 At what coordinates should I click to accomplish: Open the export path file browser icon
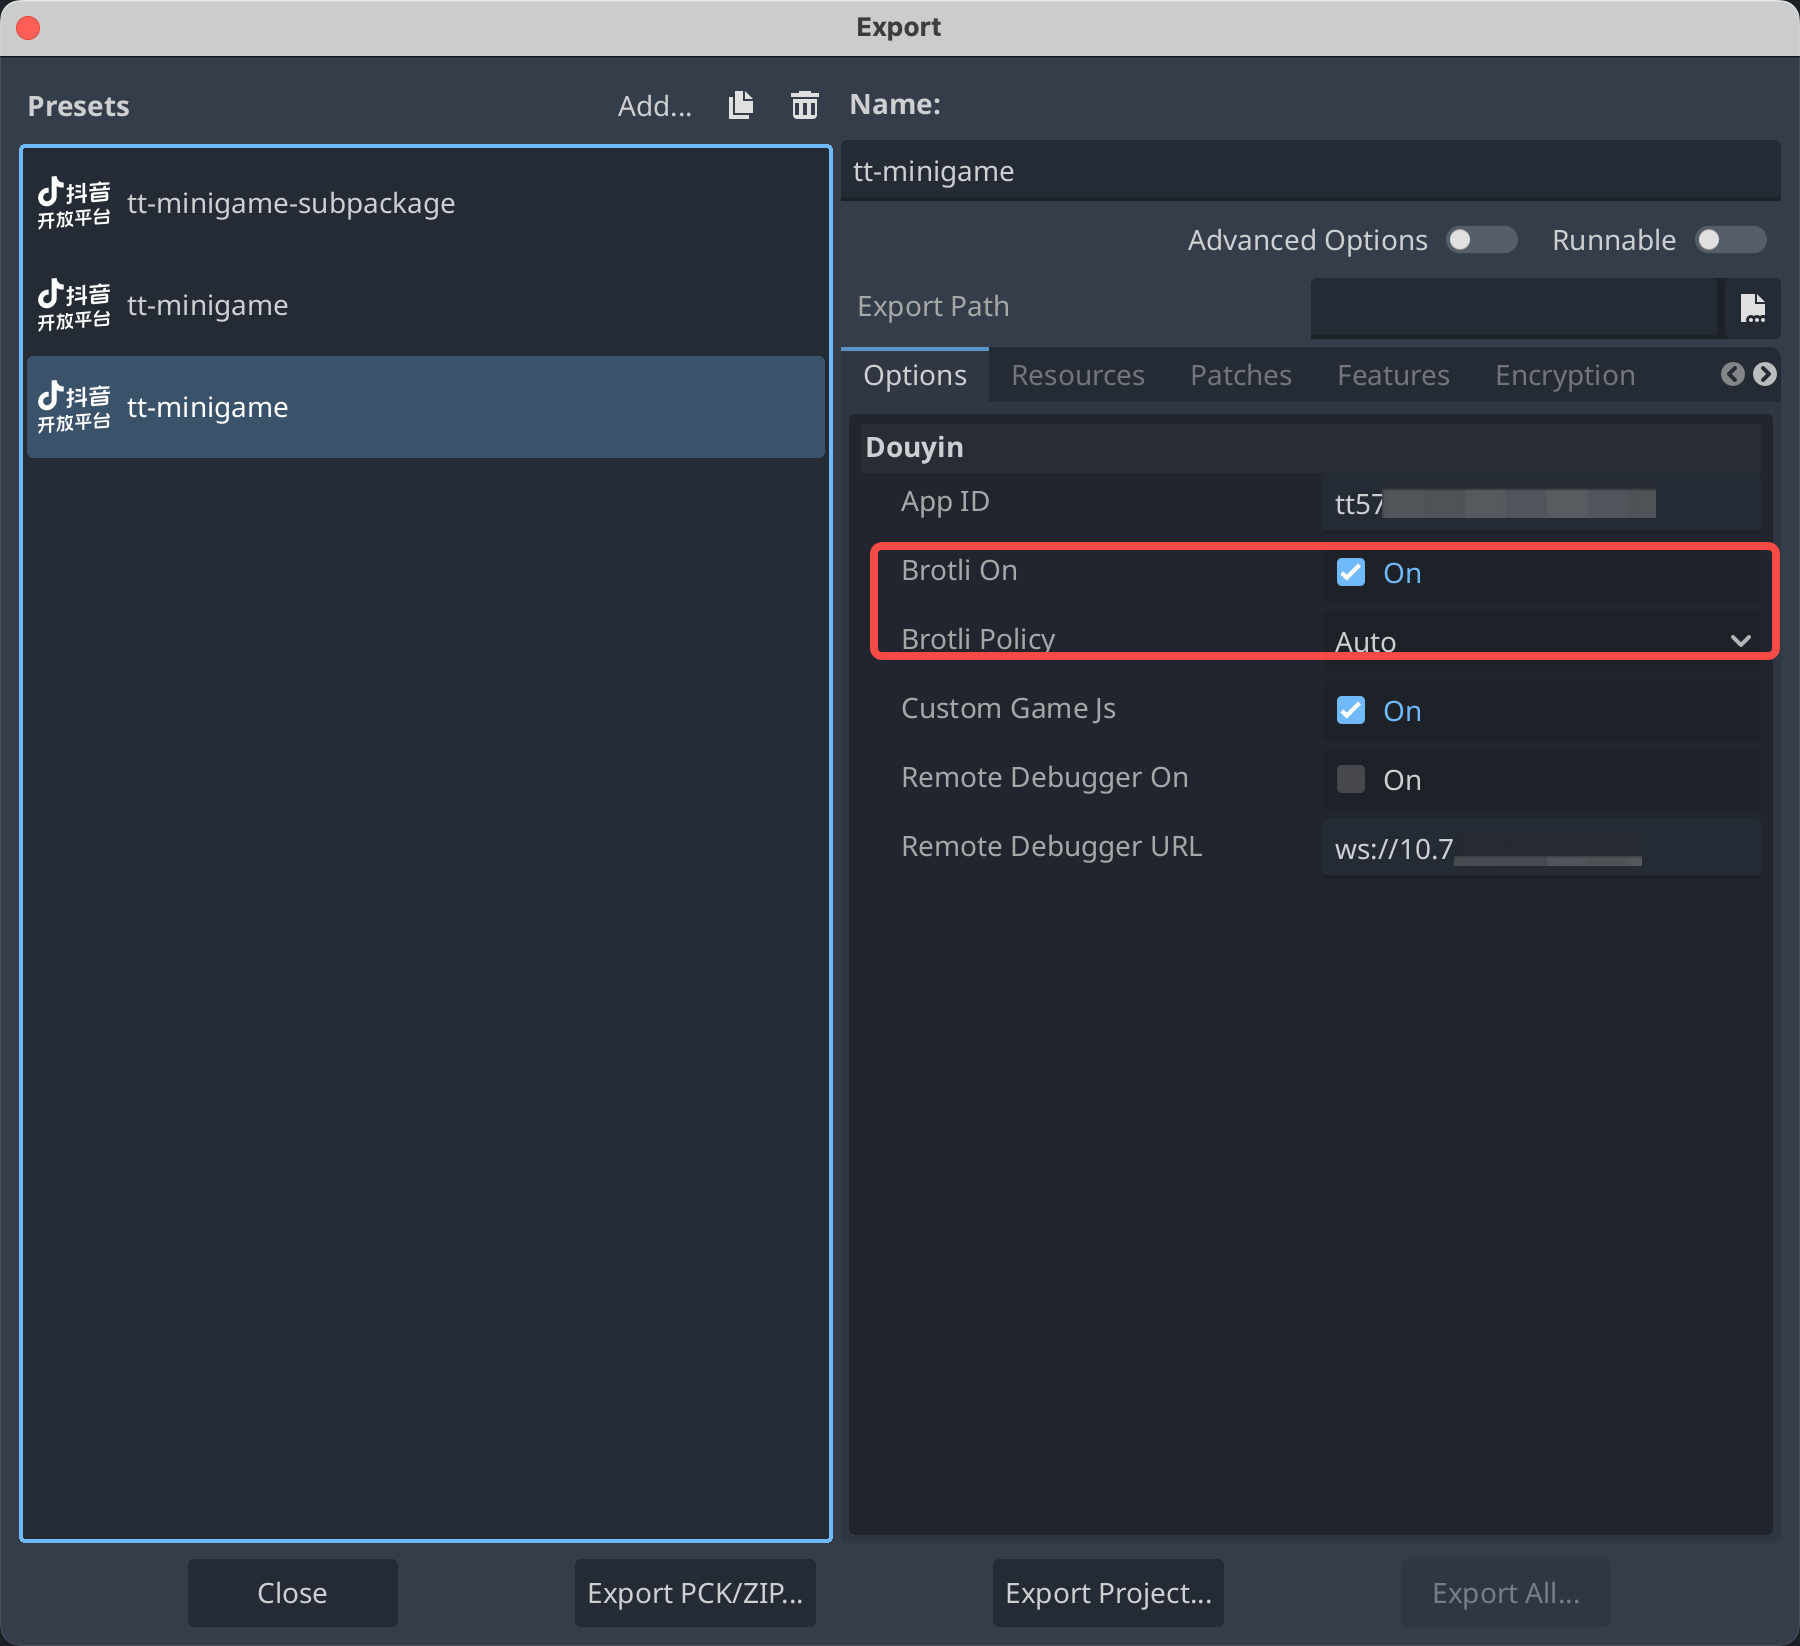point(1752,308)
